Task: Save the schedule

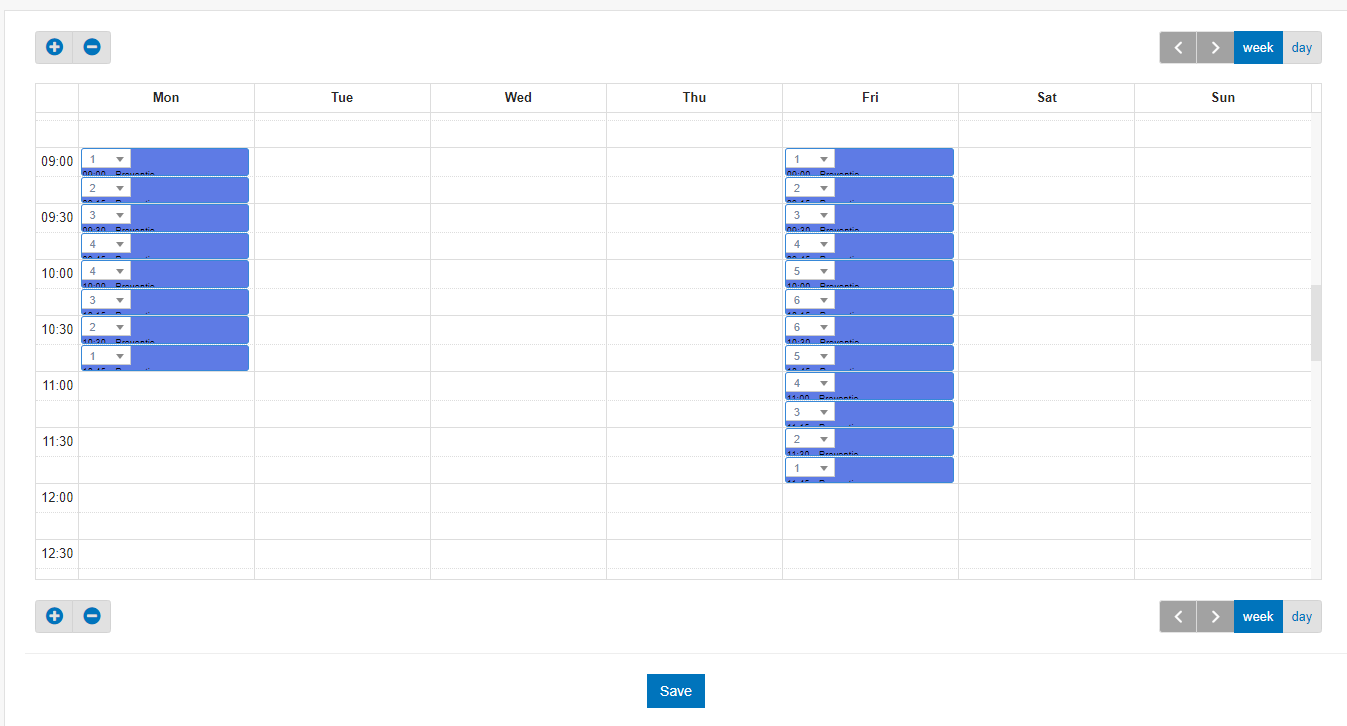Action: (676, 691)
